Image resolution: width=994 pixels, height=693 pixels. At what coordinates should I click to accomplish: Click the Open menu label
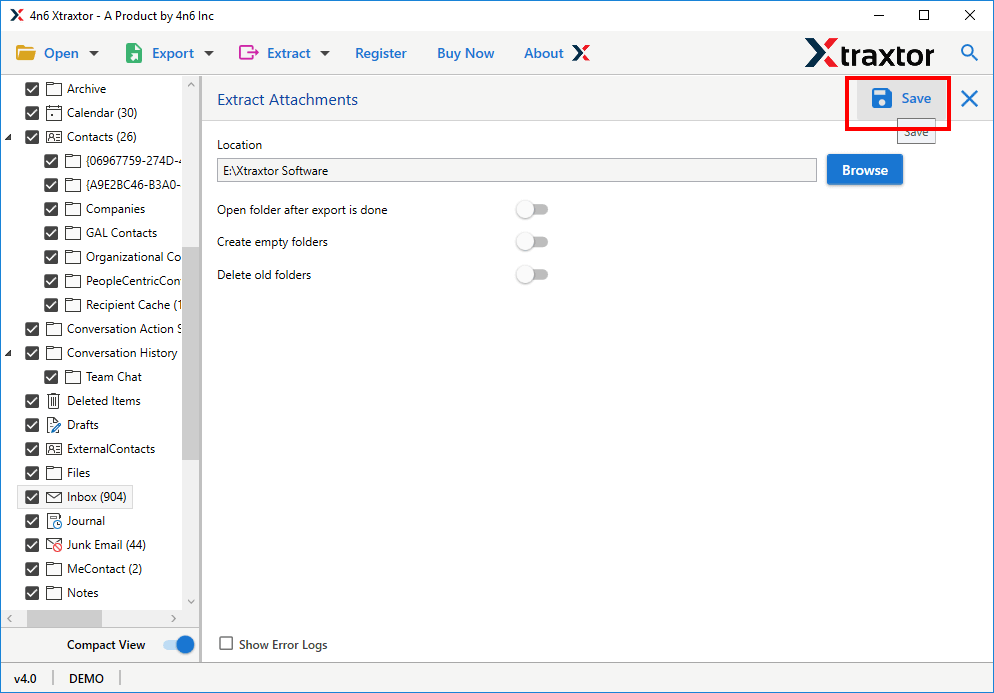click(61, 53)
